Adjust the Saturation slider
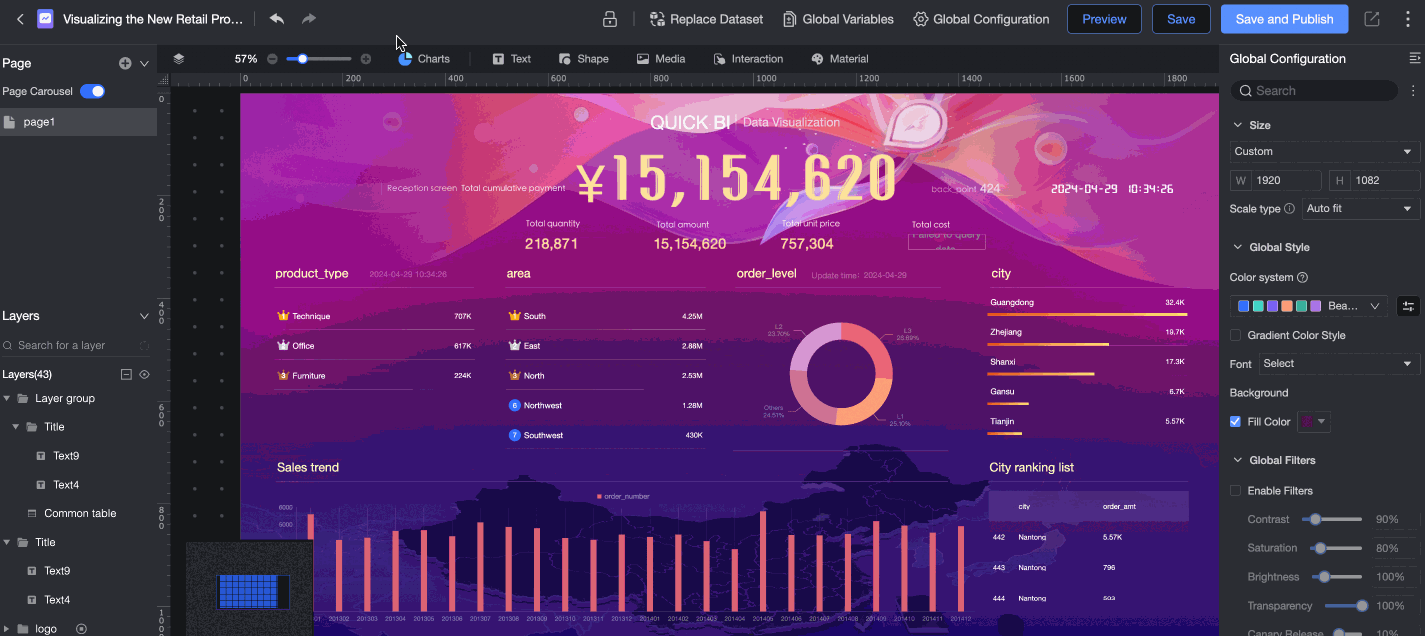This screenshot has height=636, width=1425. point(1321,548)
